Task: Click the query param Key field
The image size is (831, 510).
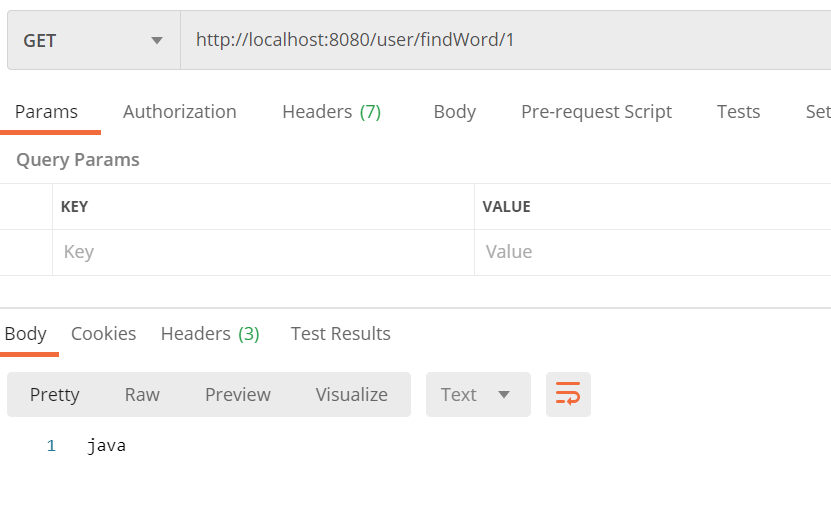Action: [263, 252]
